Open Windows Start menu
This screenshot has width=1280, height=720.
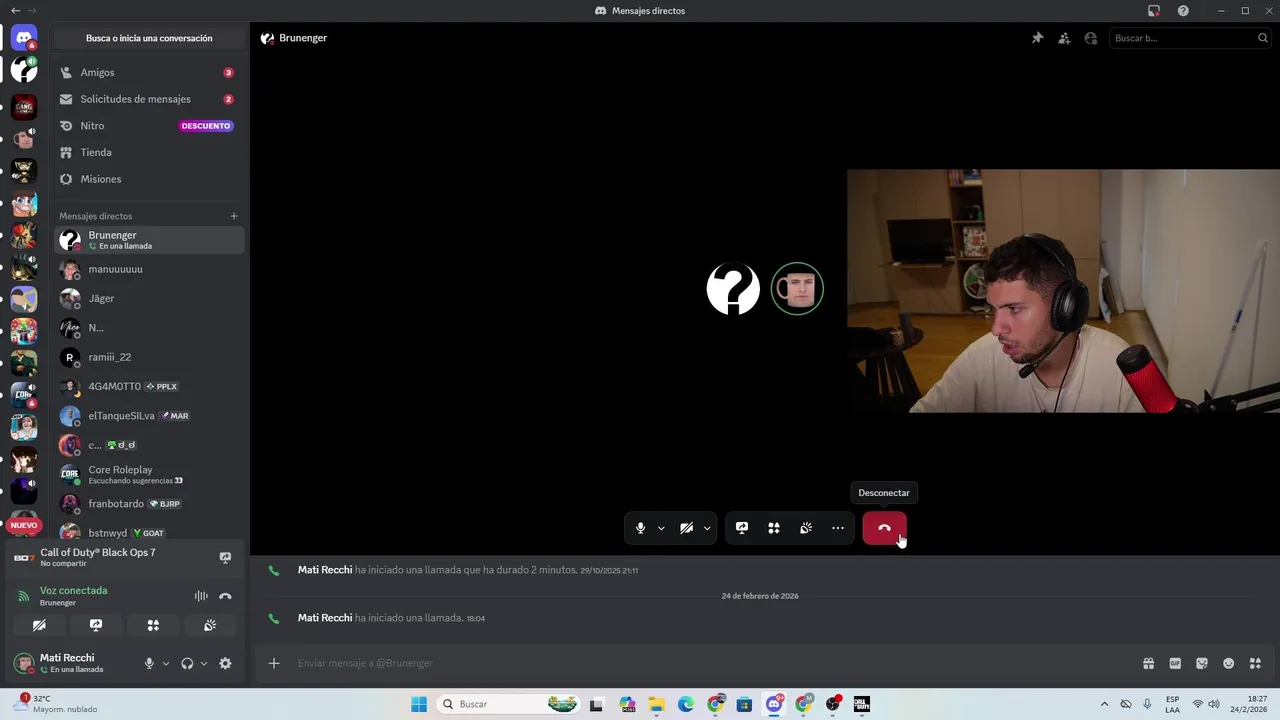pyautogui.click(x=419, y=704)
